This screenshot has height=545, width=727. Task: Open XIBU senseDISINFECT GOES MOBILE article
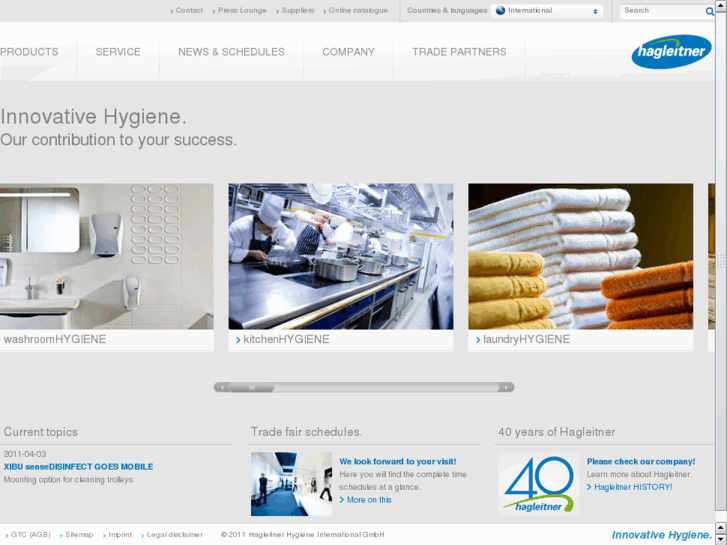coord(78,467)
